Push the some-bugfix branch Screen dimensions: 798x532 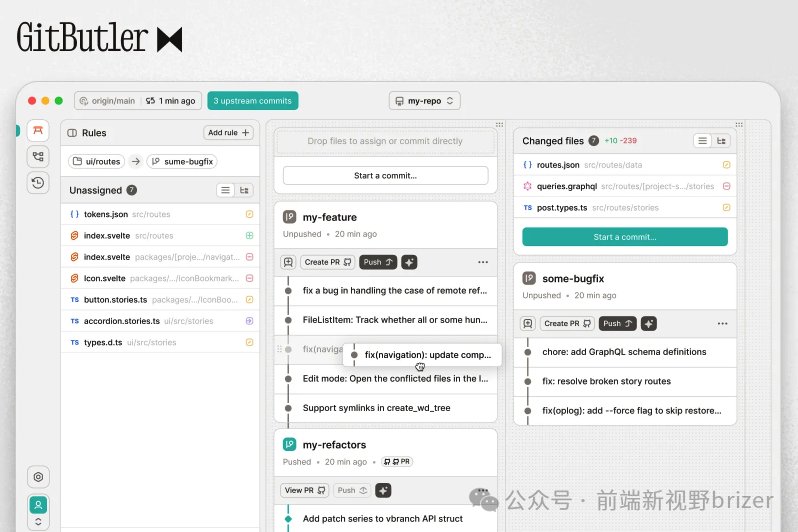click(617, 324)
